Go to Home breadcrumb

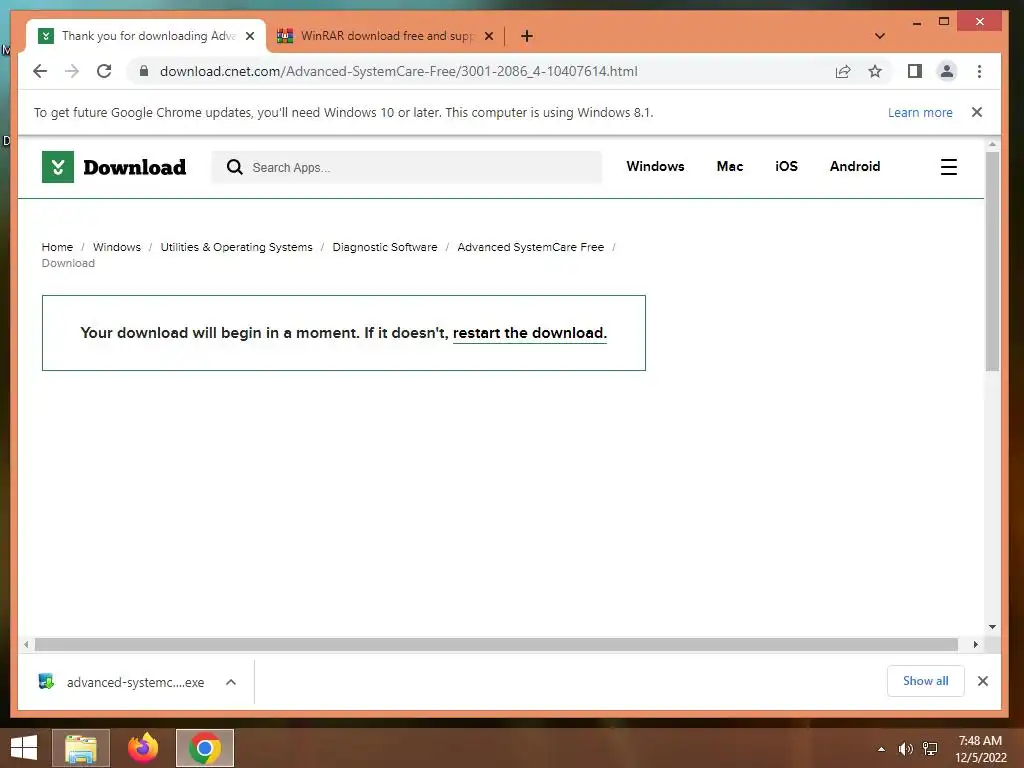click(57, 247)
